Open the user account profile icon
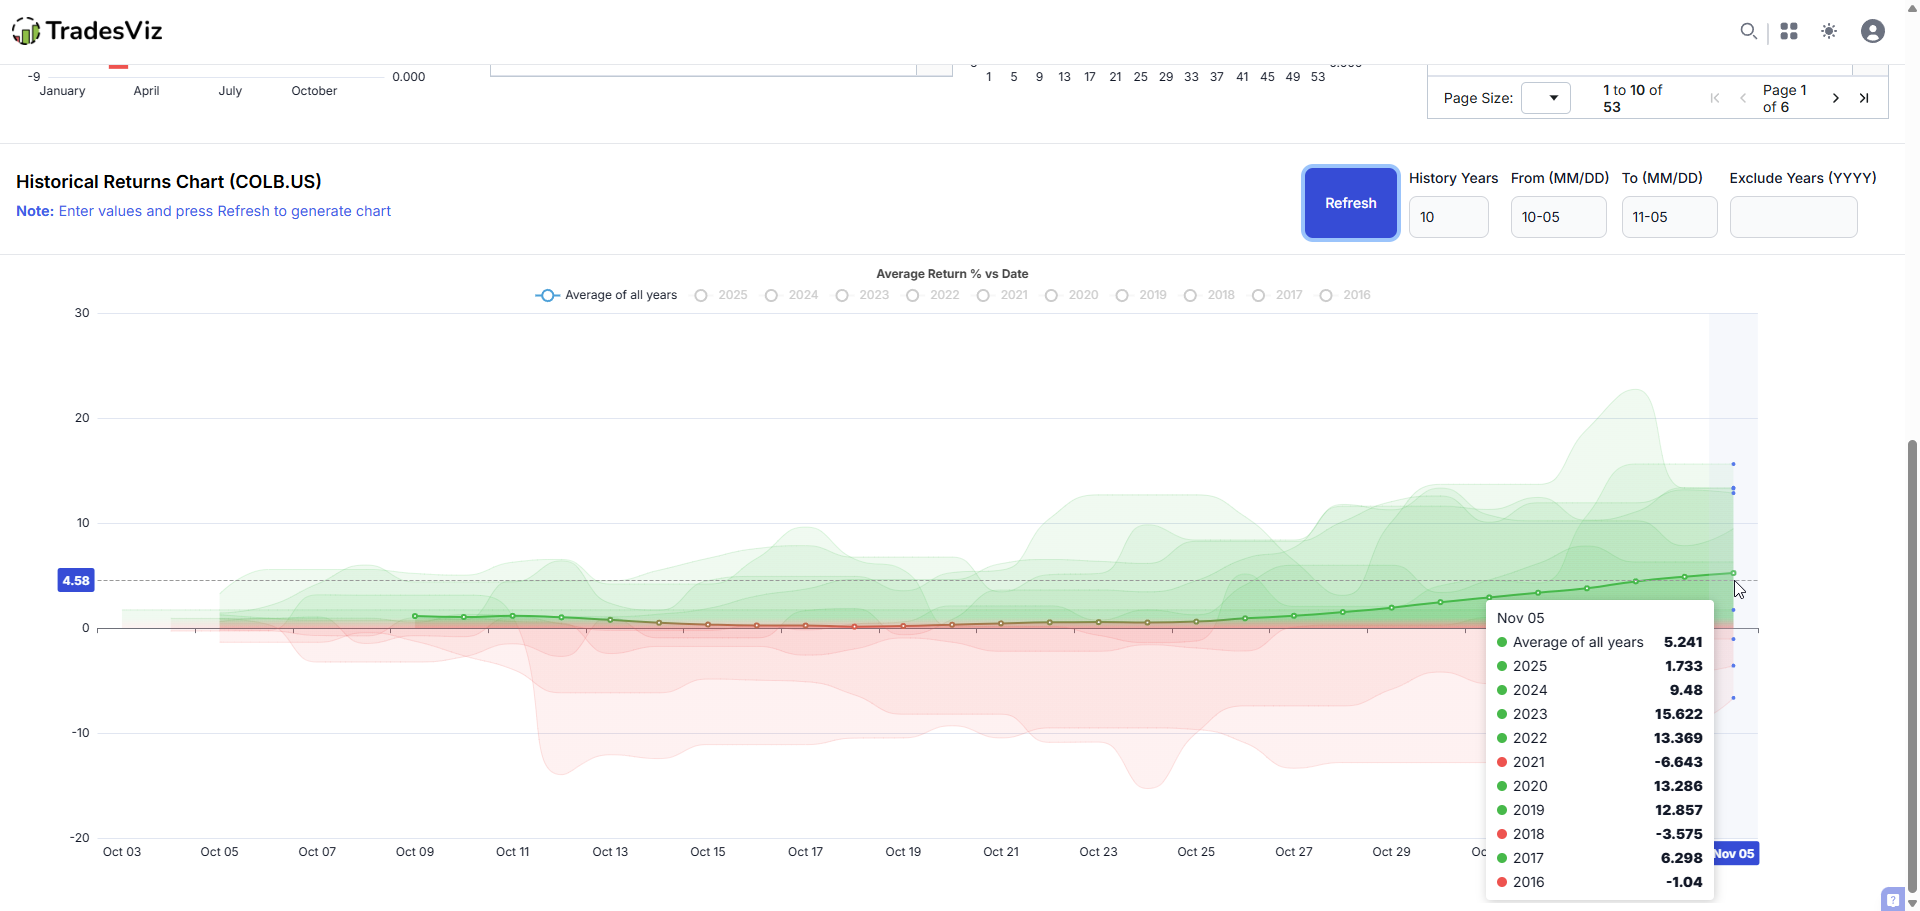Image resolution: width=1920 pixels, height=911 pixels. tap(1873, 31)
